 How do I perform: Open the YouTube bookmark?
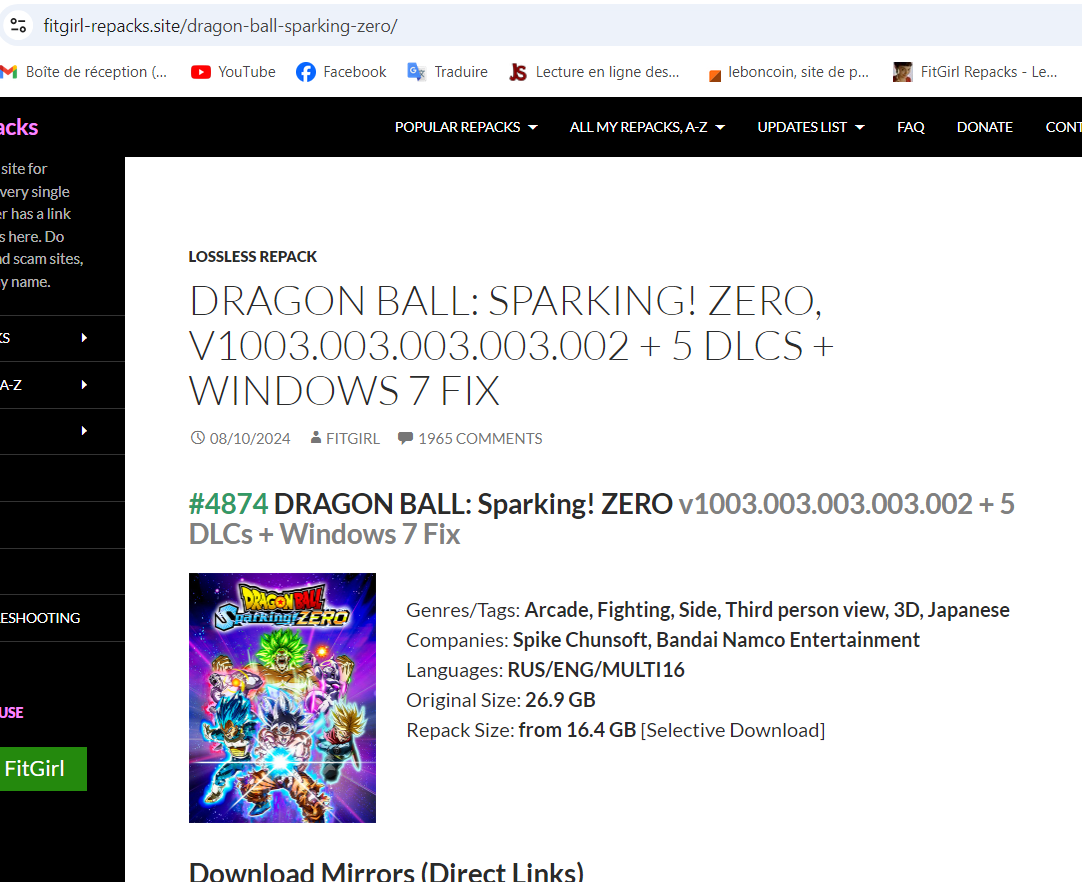click(233, 72)
